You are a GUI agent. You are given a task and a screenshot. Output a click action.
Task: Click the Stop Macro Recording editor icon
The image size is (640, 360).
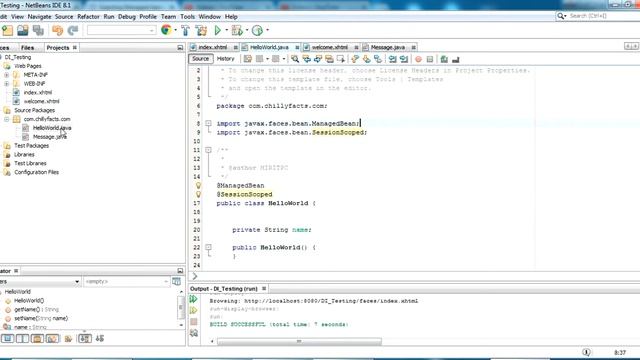pyautogui.click(x=429, y=59)
